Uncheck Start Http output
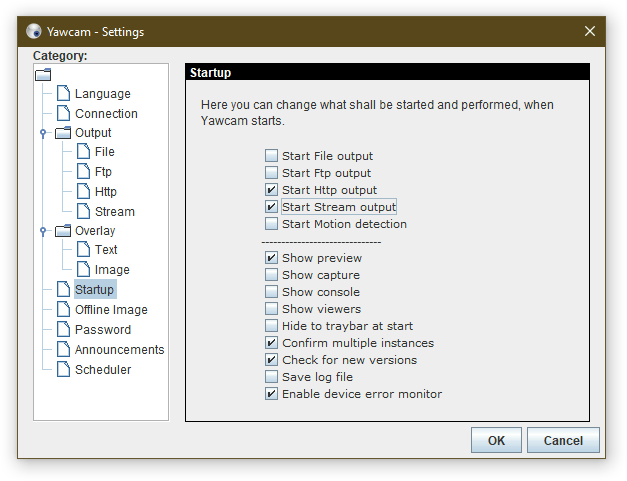627x481 pixels. (271, 190)
